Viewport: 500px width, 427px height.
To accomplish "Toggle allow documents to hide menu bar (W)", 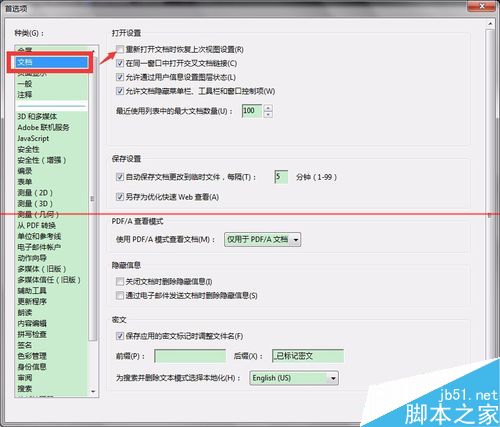I will coord(120,91).
